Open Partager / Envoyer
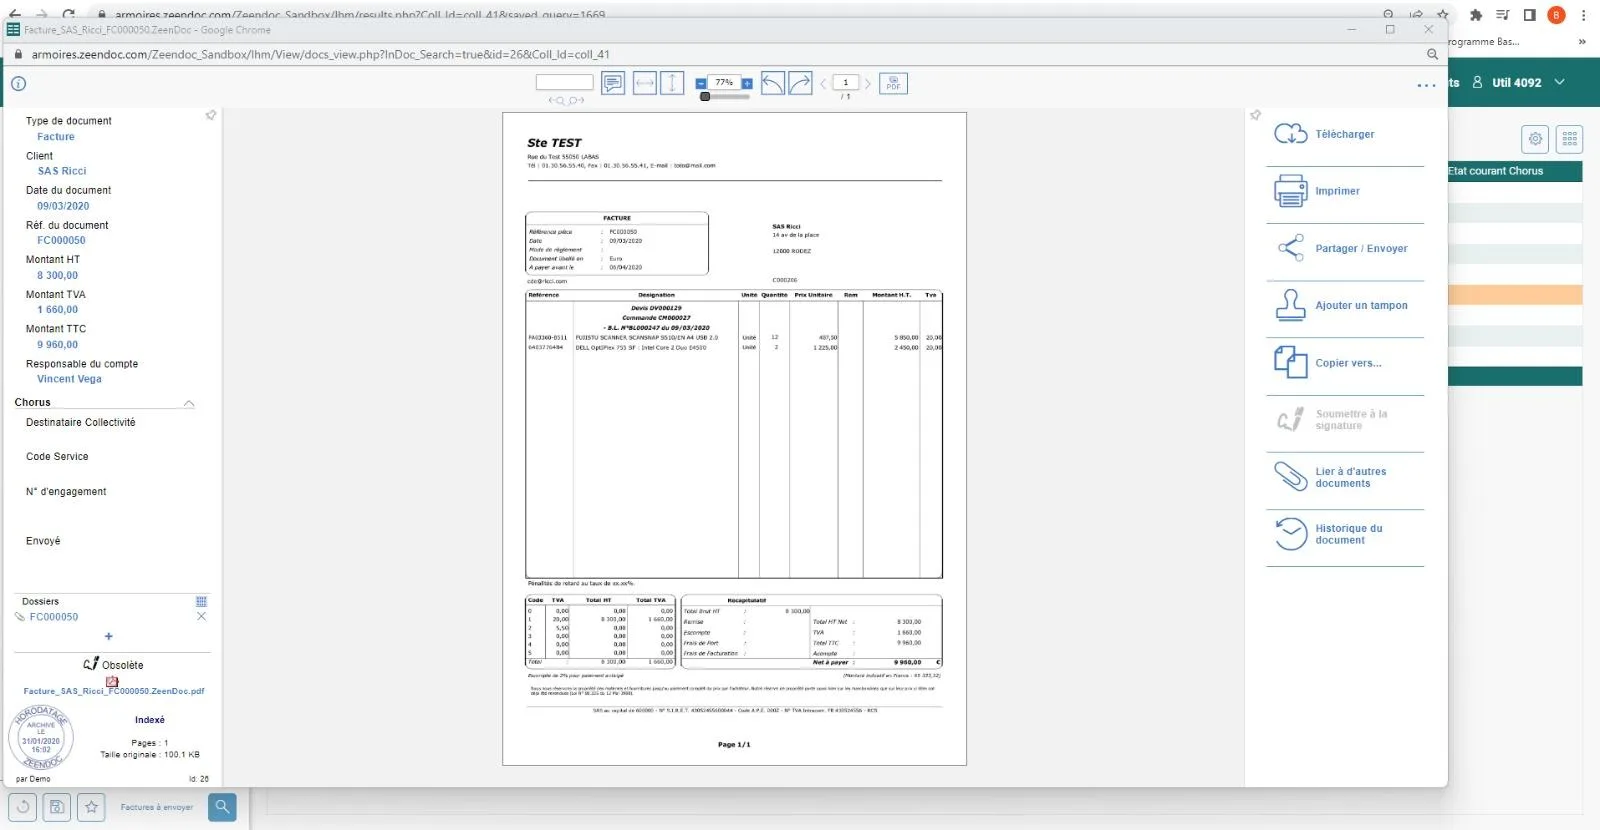The width and height of the screenshot is (1600, 830). click(1345, 248)
